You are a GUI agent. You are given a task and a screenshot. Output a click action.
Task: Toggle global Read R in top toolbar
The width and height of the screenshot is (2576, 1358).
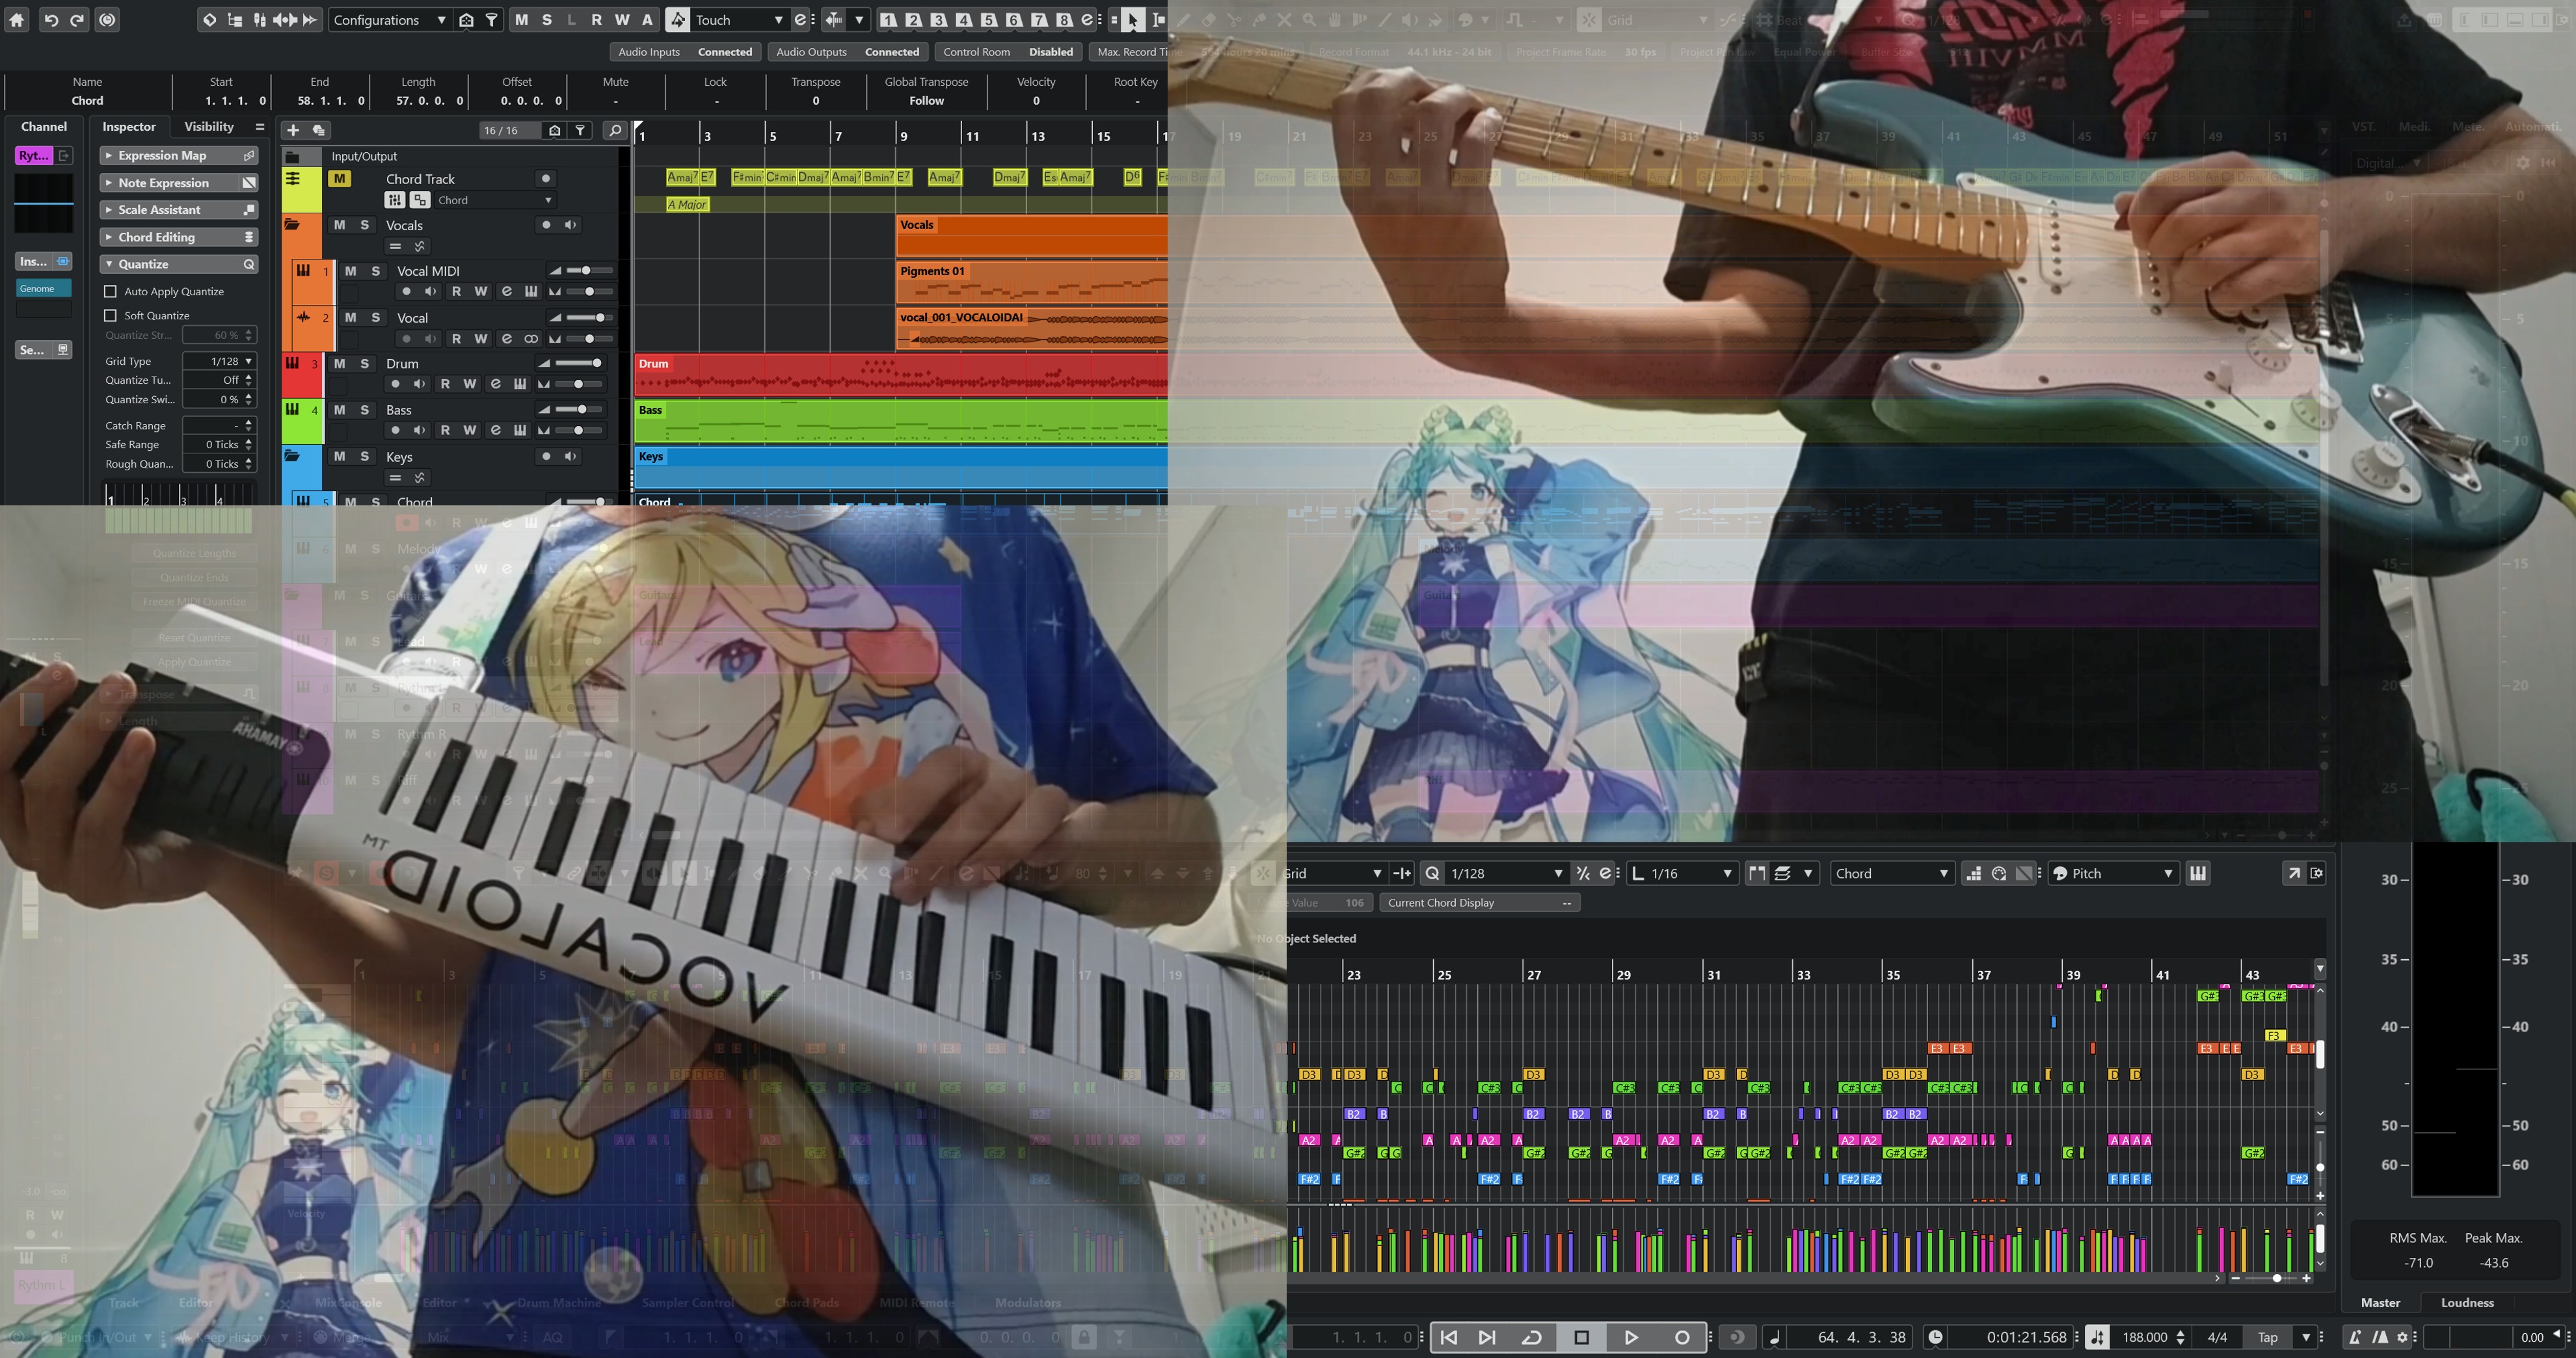(597, 20)
